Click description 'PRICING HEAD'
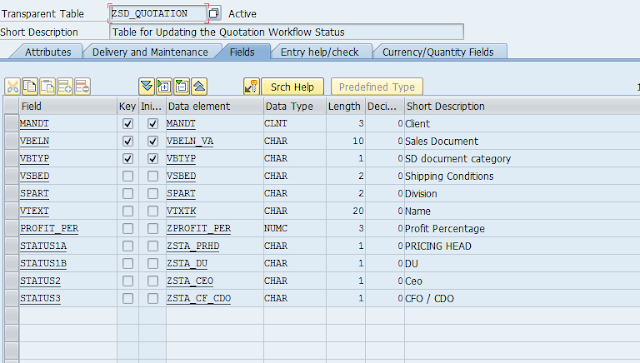 [x=438, y=246]
